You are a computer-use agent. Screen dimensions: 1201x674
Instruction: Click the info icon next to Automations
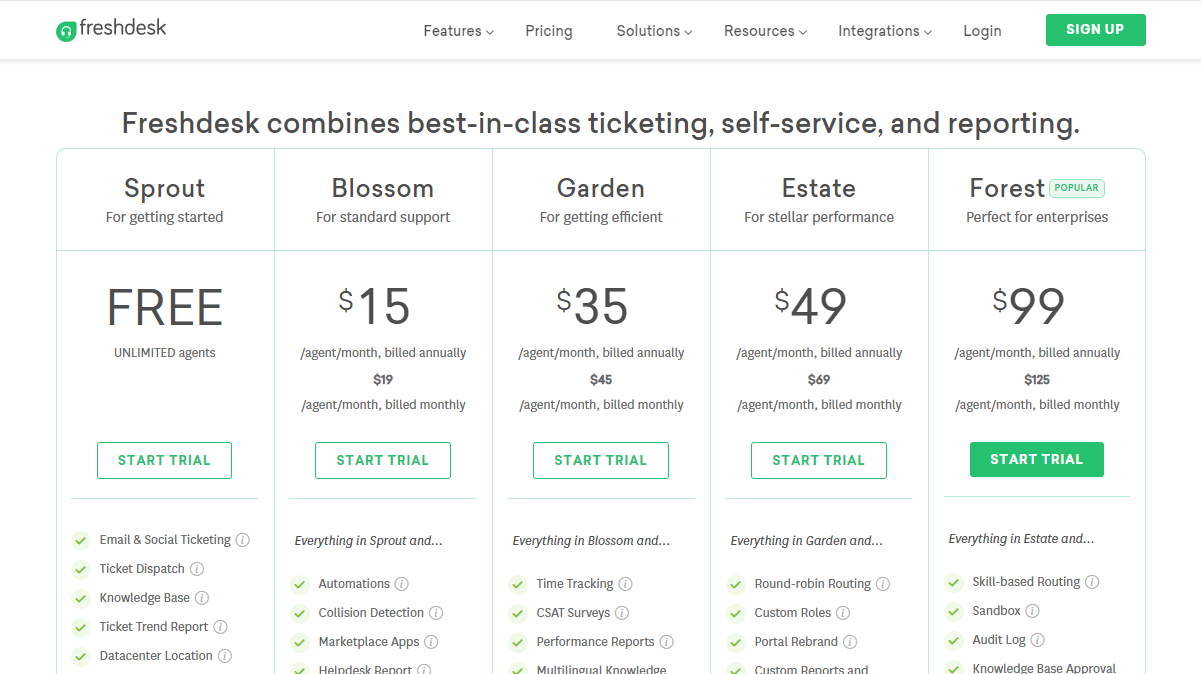pyautogui.click(x=404, y=583)
